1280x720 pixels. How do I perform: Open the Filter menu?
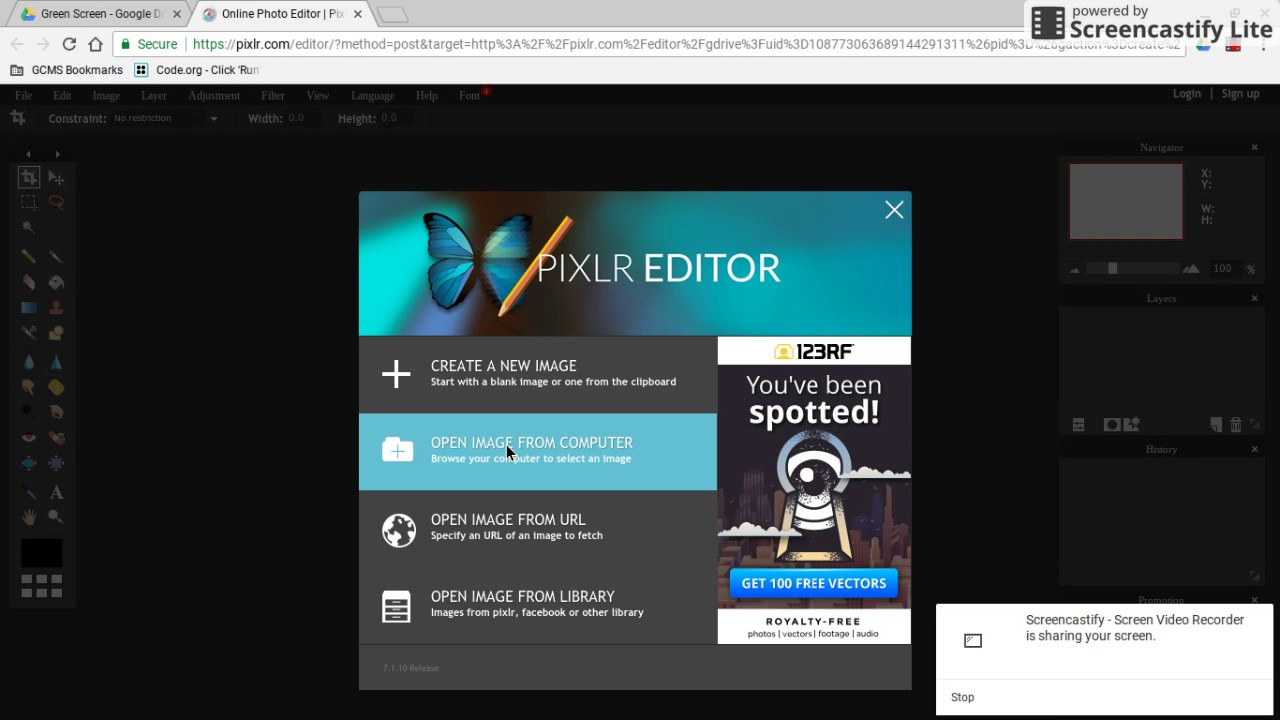(x=272, y=95)
